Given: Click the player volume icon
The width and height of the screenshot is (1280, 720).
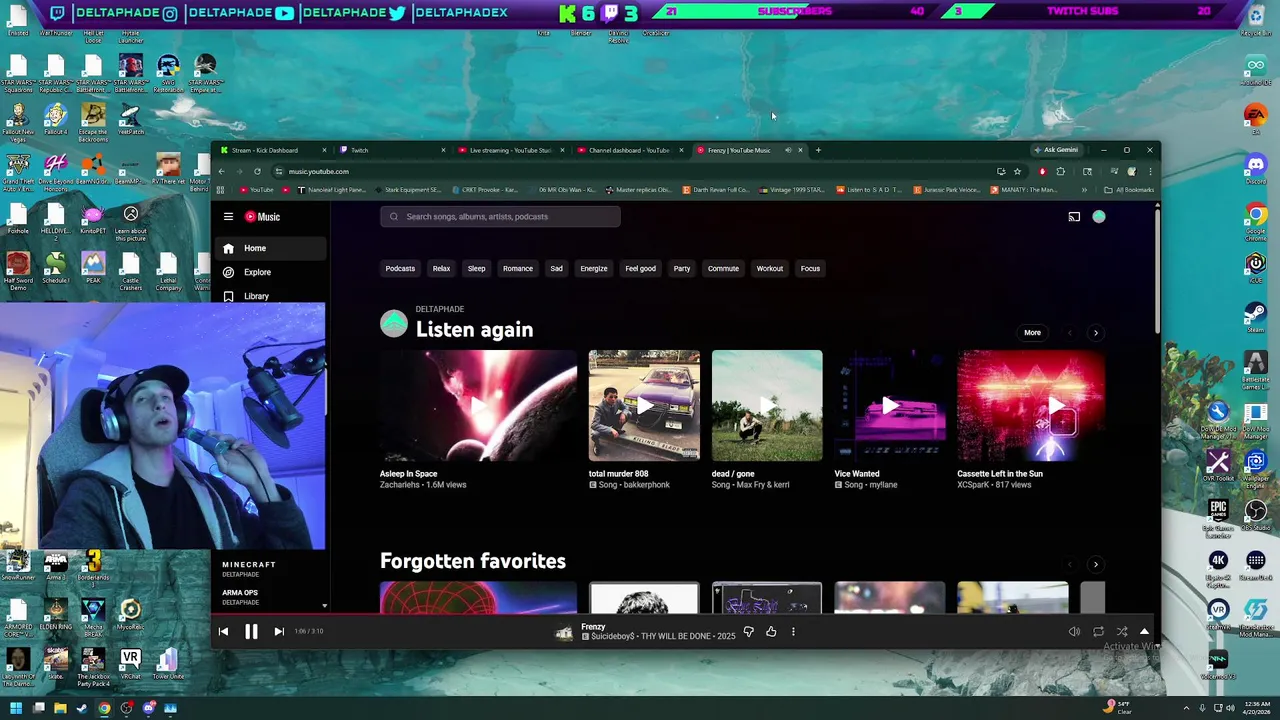Looking at the screenshot, I should tap(1074, 631).
